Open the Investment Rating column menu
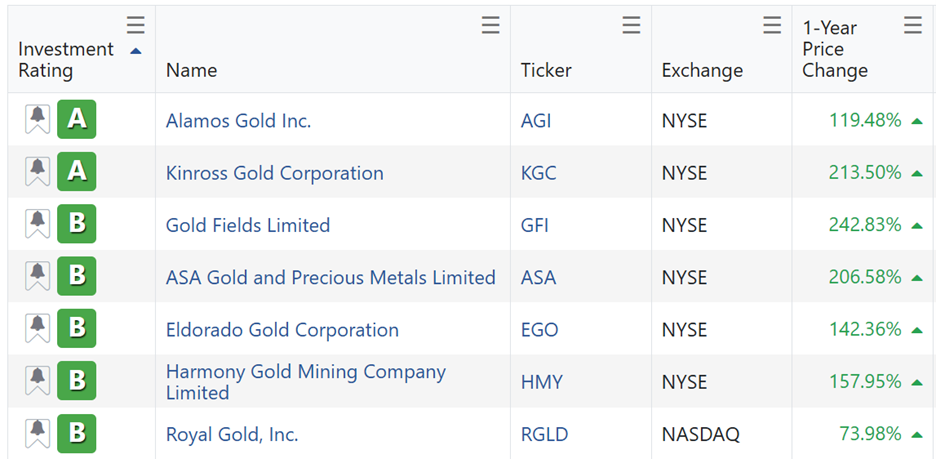The height and width of the screenshot is (459, 936). [x=136, y=26]
